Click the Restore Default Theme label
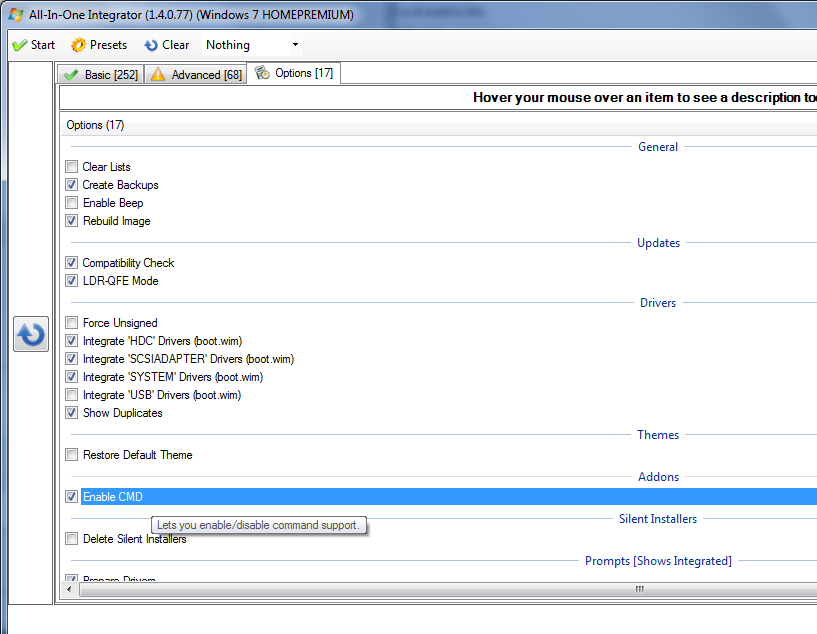 tap(137, 455)
